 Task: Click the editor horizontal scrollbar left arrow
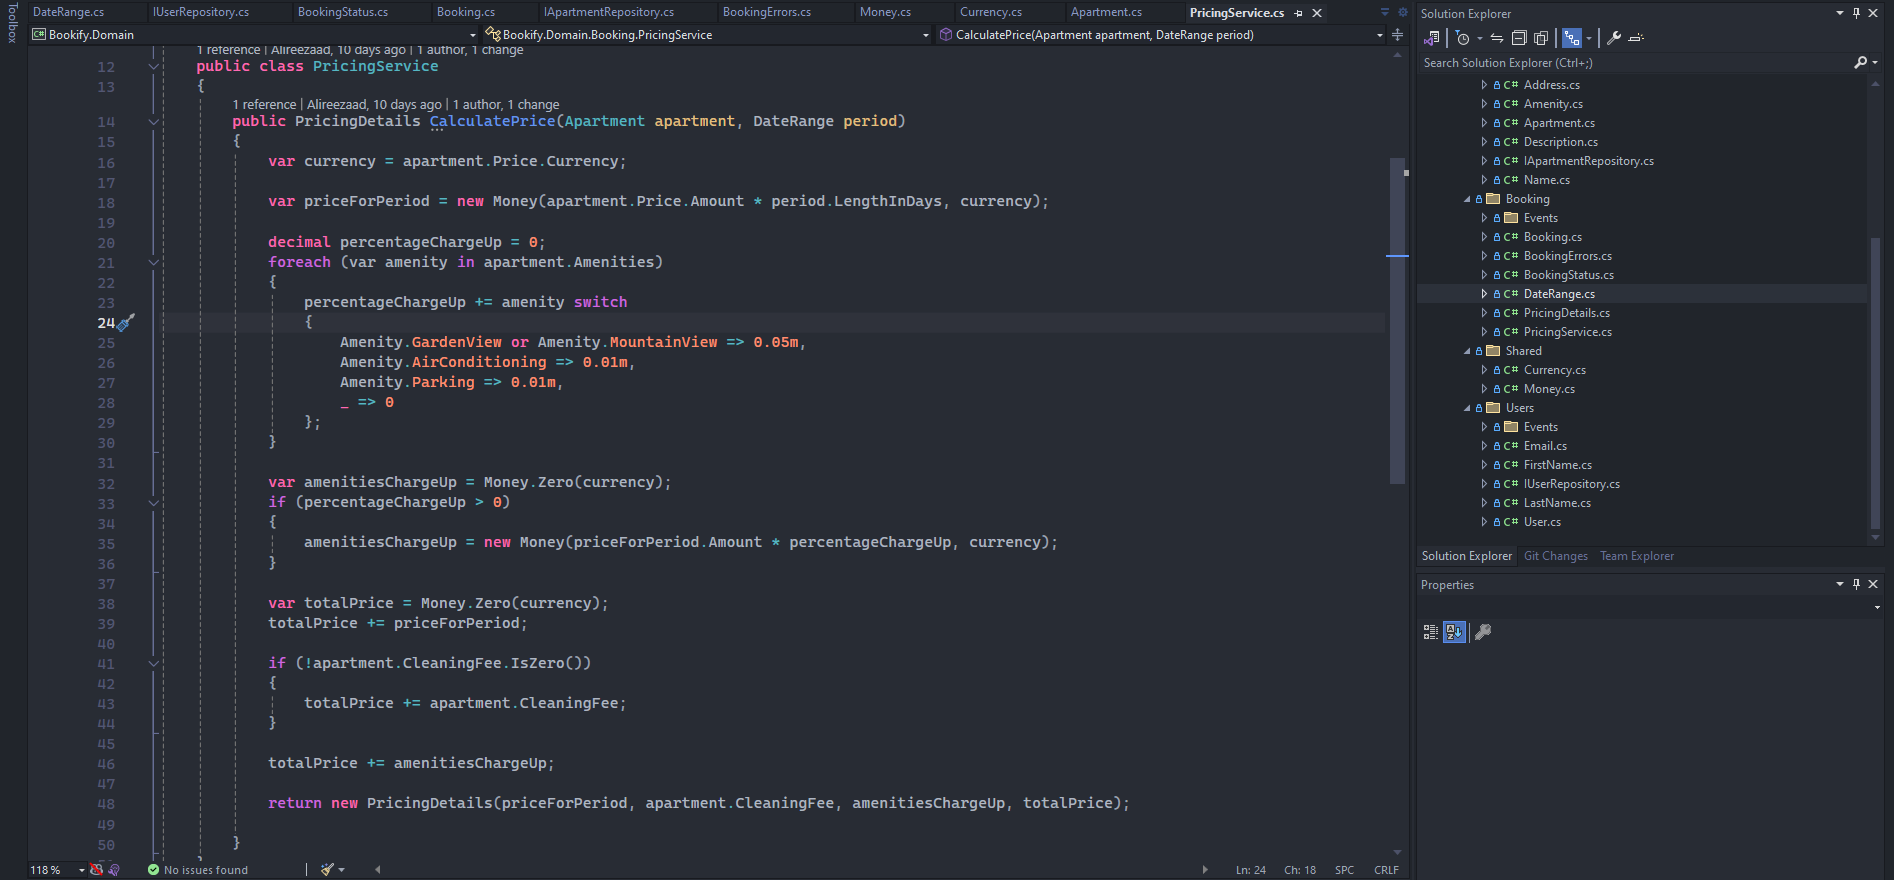[x=378, y=870]
